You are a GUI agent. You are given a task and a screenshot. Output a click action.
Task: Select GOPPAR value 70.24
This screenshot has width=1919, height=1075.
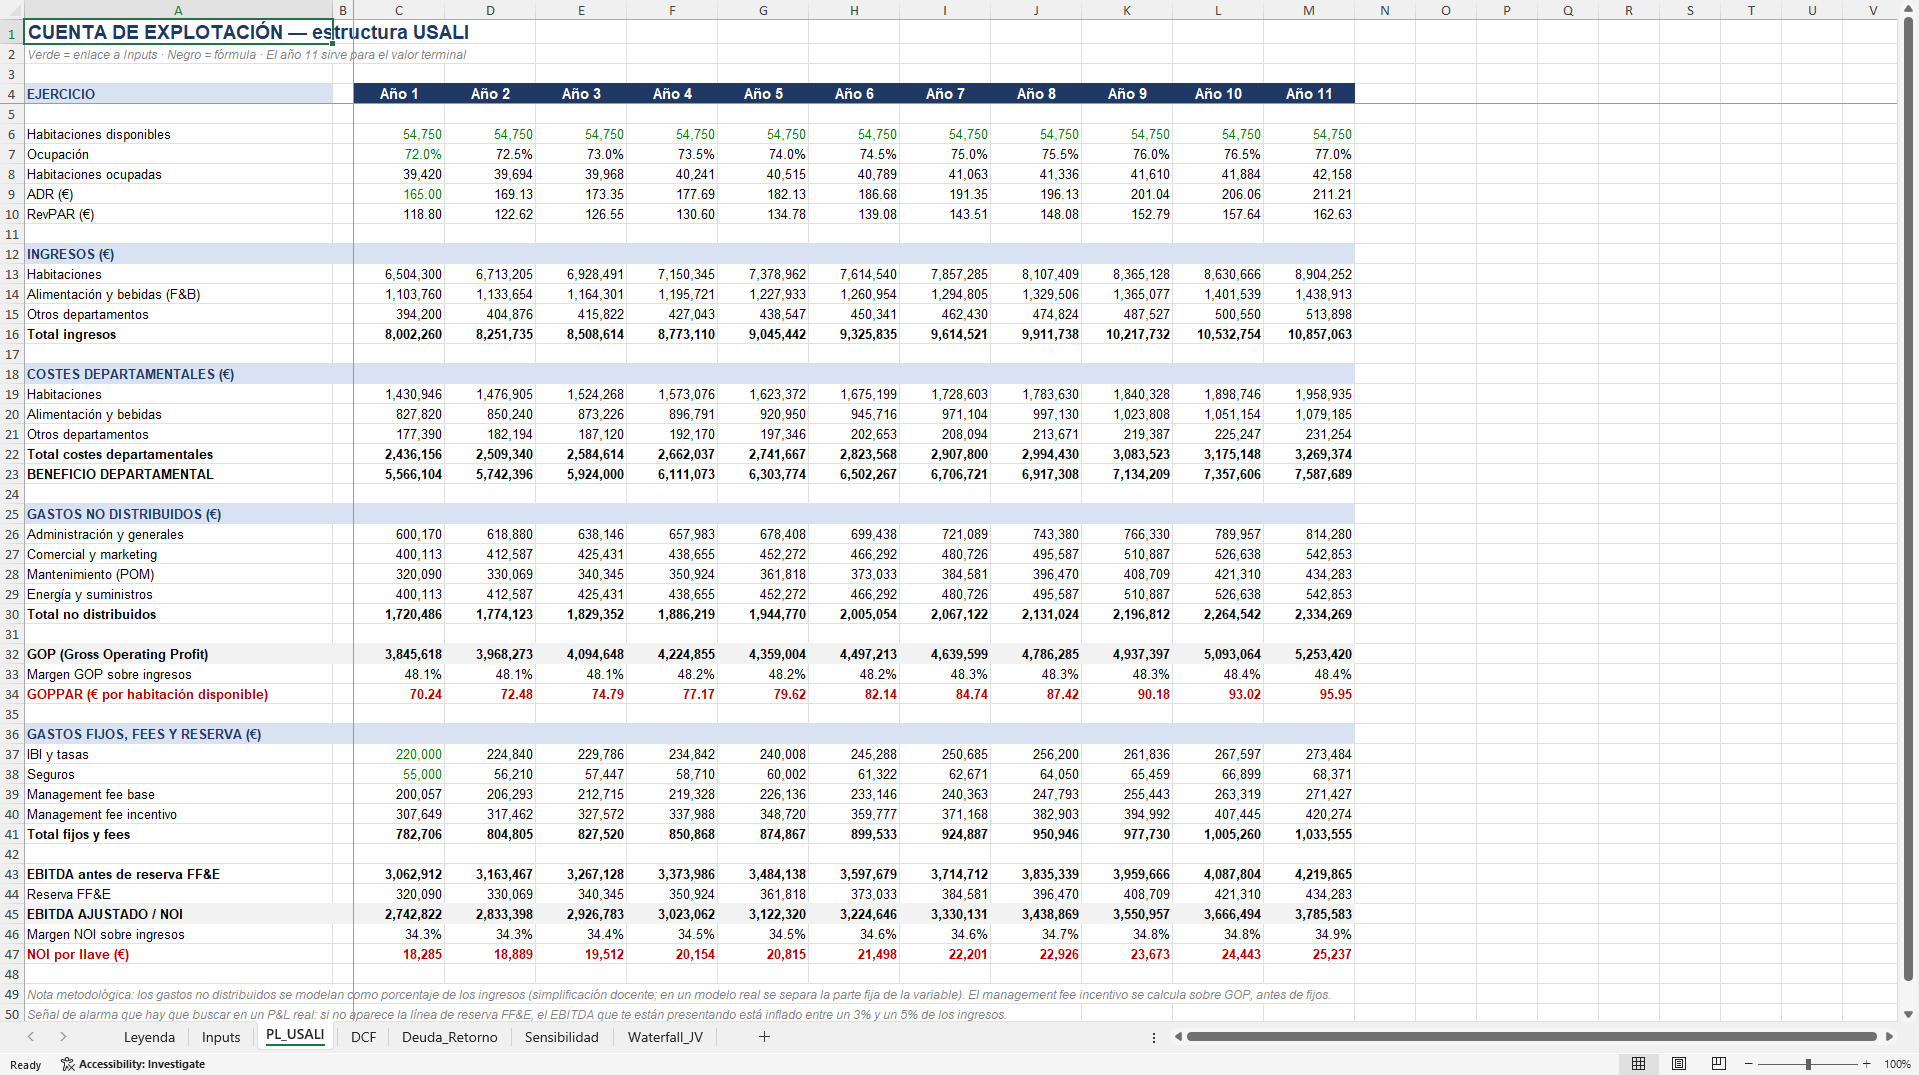[399, 694]
